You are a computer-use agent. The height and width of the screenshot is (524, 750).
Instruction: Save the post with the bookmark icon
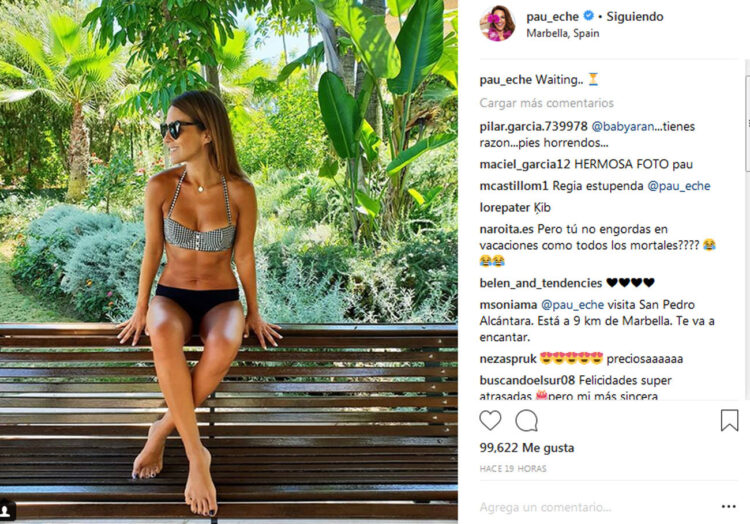[730, 420]
